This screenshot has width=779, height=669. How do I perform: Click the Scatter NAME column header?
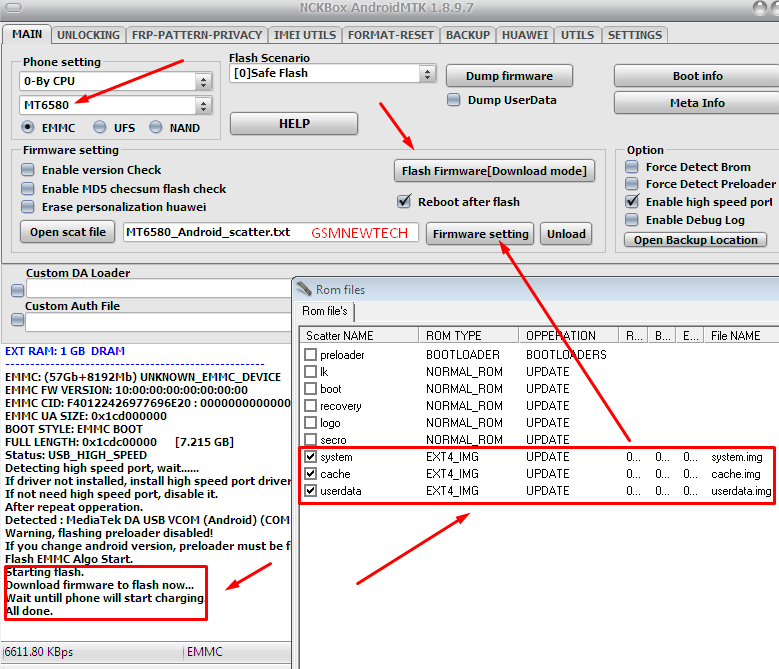click(359, 336)
